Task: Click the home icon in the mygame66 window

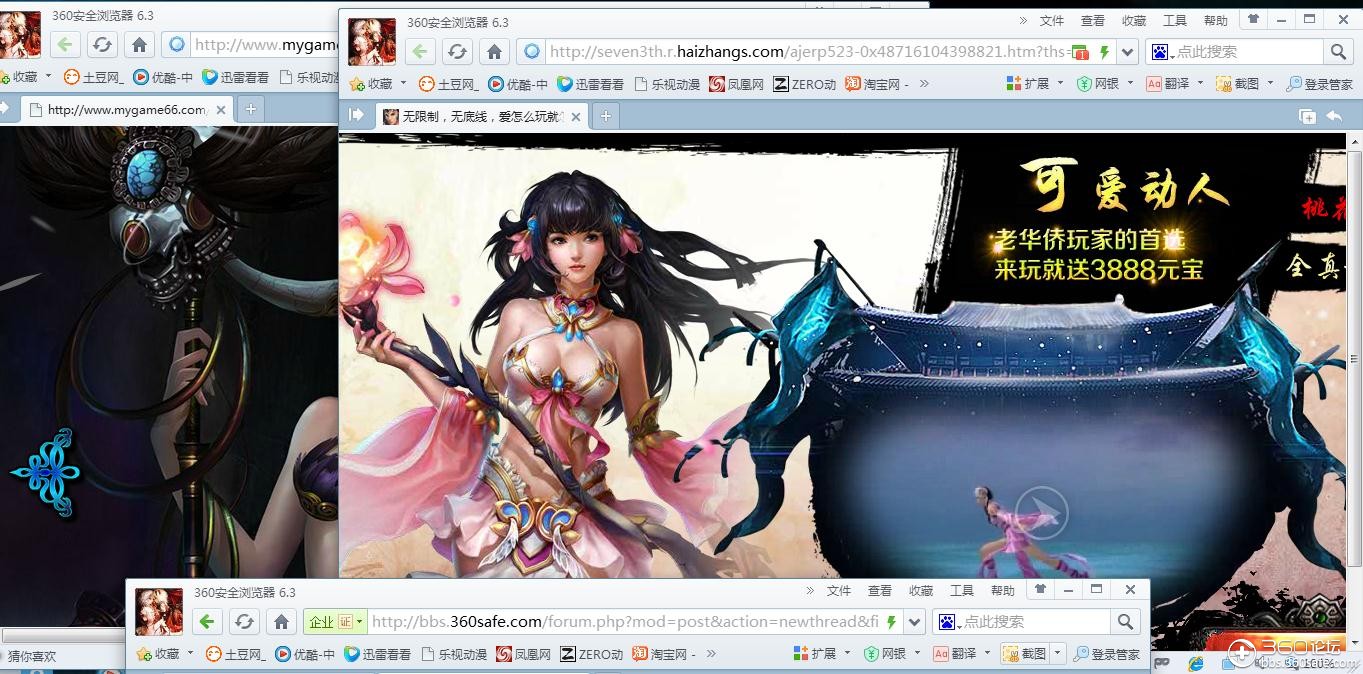Action: (x=139, y=44)
